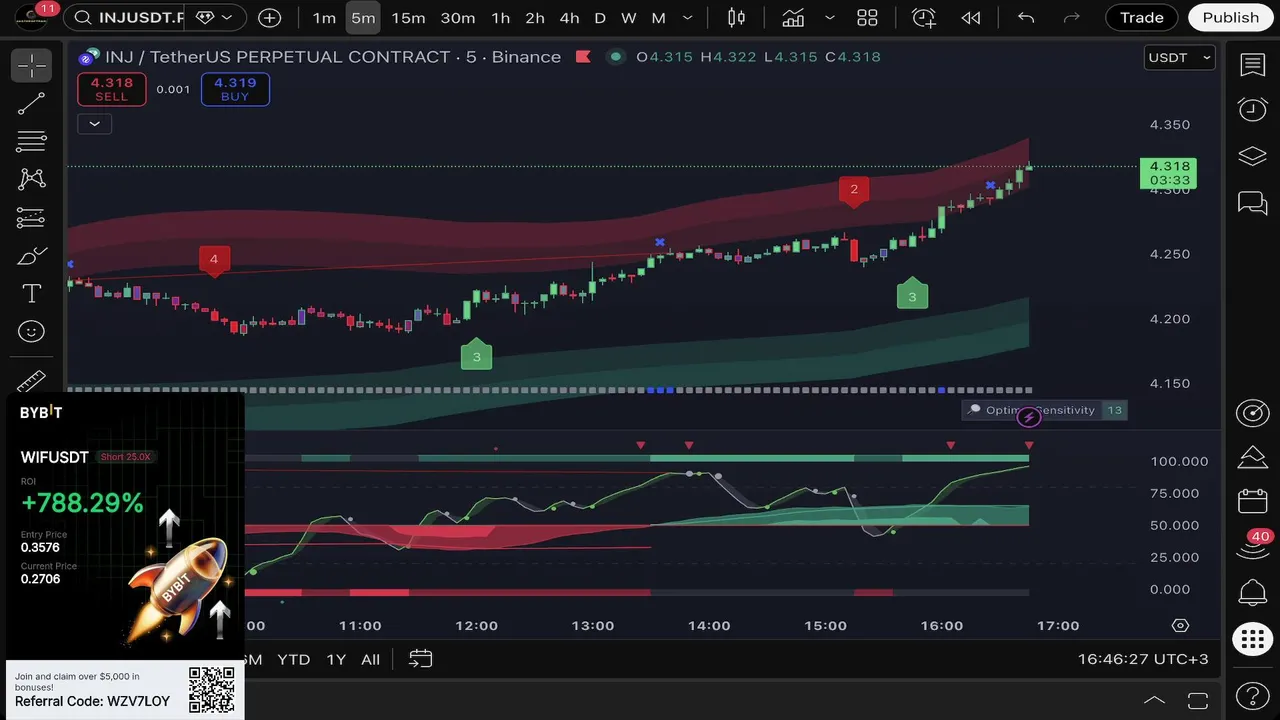Maximize the bottom panel

[x=1198, y=700]
